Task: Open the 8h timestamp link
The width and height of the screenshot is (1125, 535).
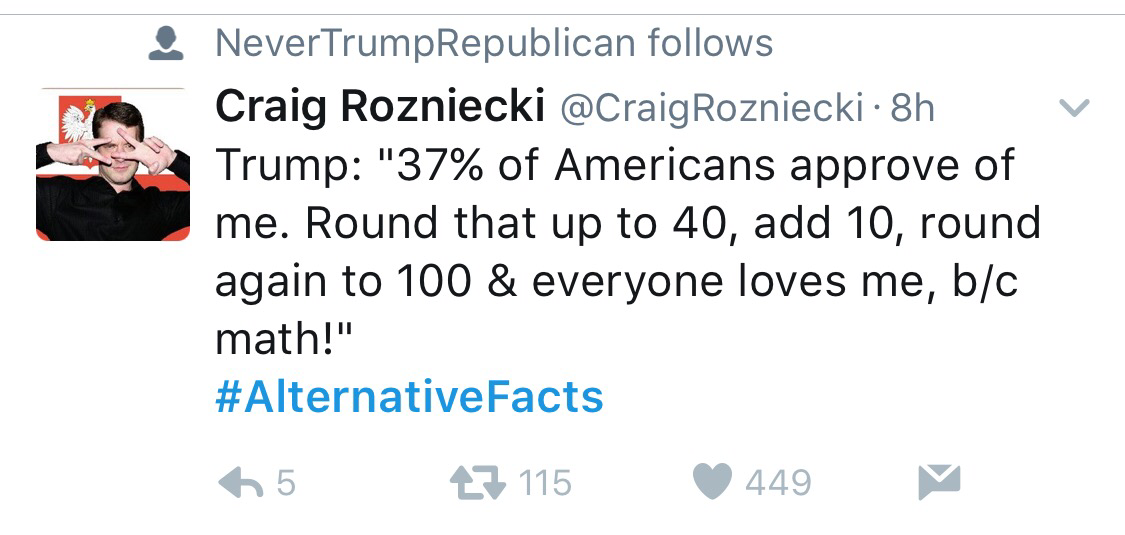Action: pyautogui.click(x=911, y=108)
